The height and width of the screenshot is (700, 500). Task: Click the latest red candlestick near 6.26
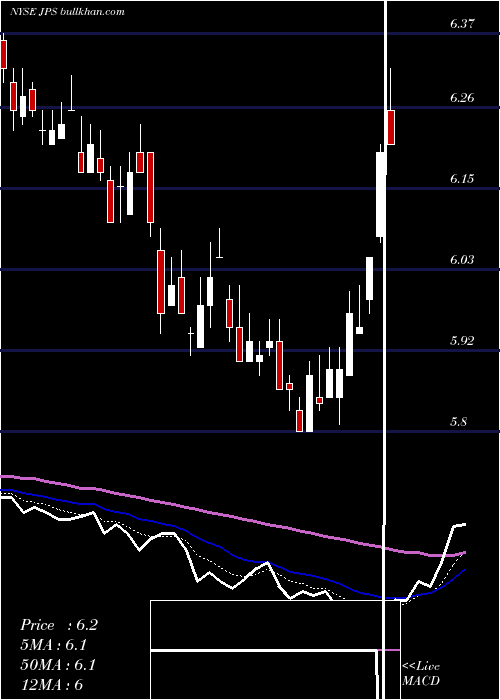pyautogui.click(x=391, y=127)
